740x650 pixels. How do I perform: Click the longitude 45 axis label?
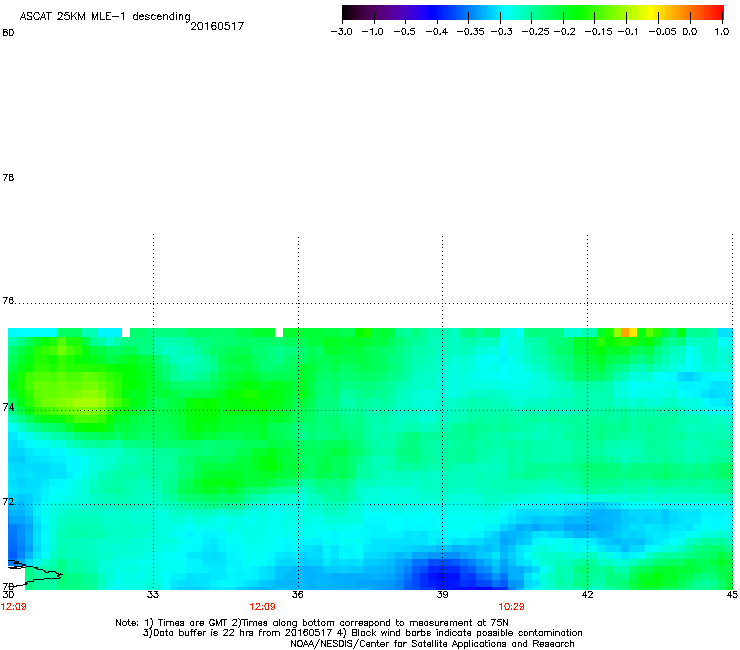pos(732,595)
